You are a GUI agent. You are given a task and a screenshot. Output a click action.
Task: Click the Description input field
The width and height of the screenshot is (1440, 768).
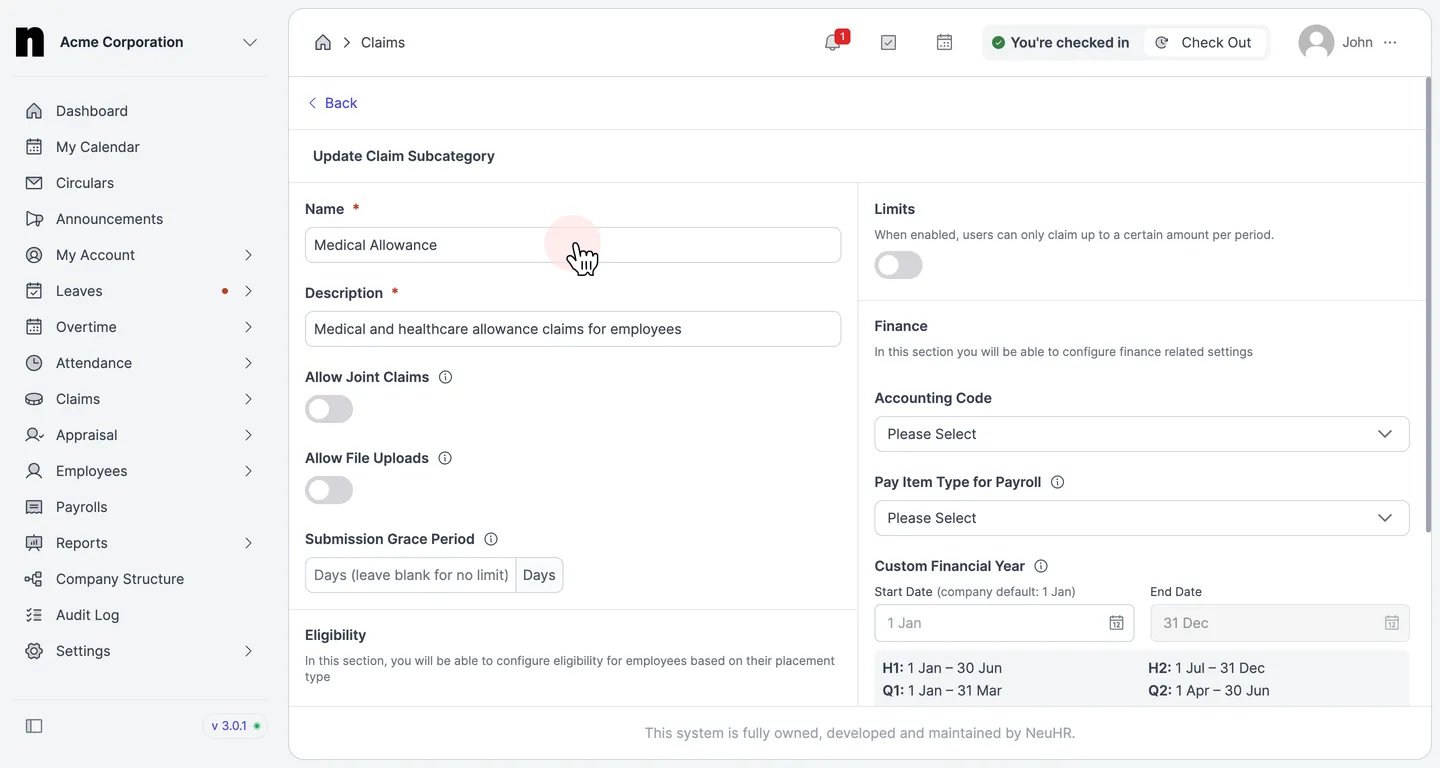pos(573,329)
